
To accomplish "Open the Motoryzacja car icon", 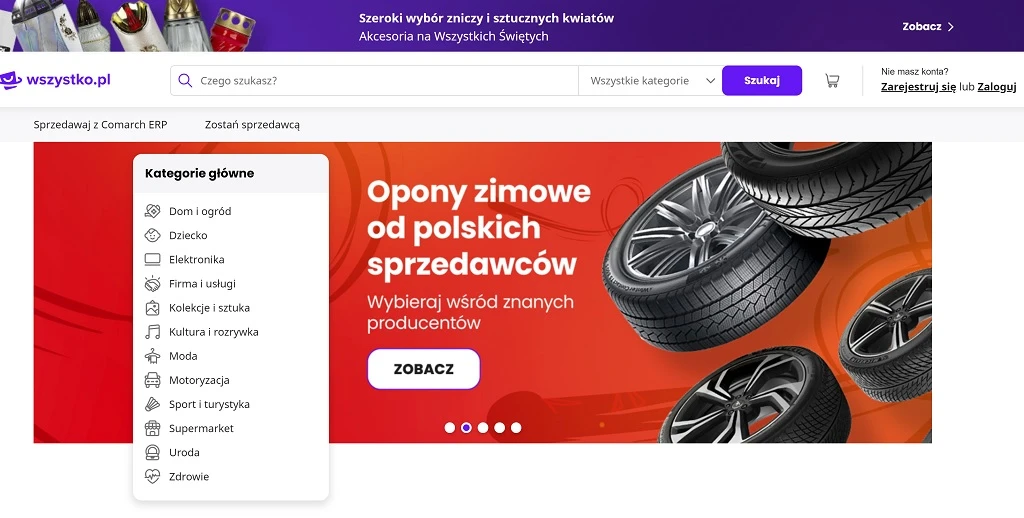I will click(x=152, y=380).
